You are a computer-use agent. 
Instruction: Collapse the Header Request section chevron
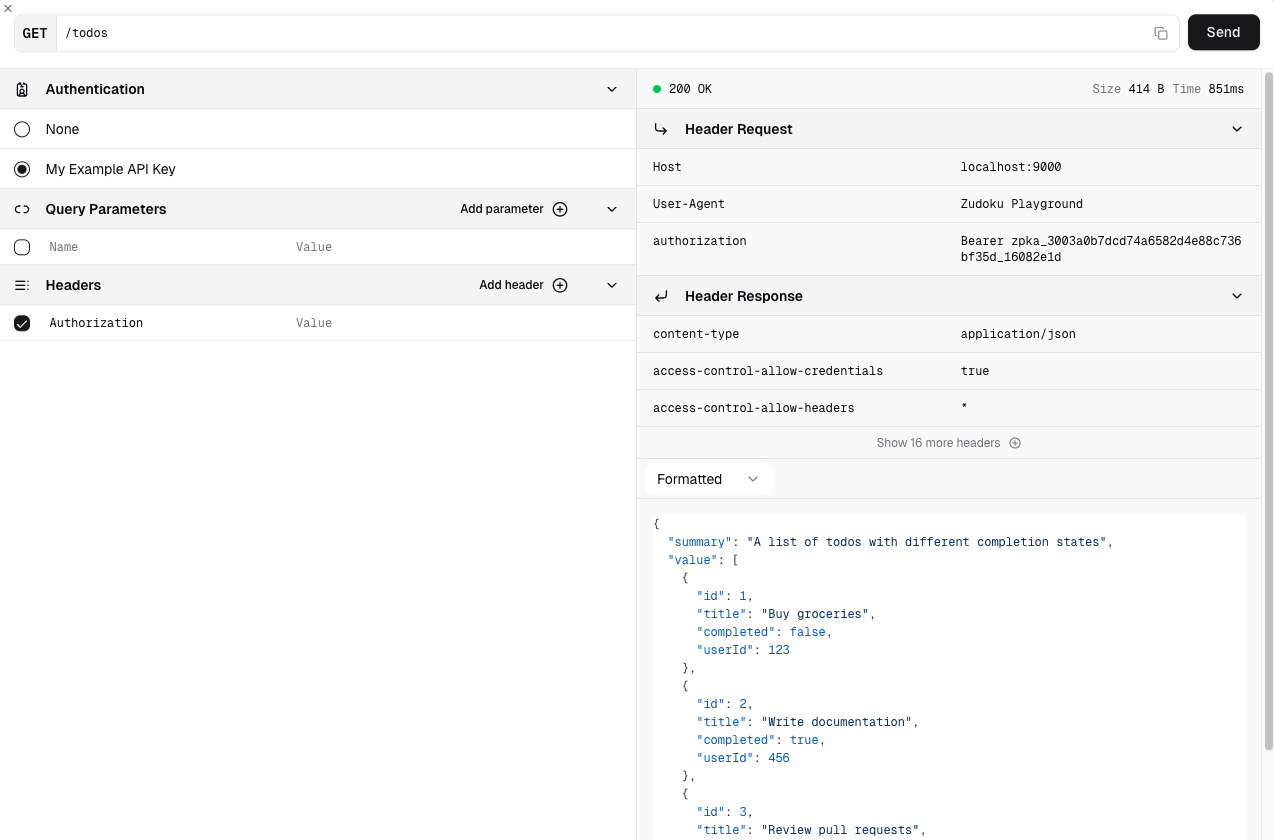1237,129
